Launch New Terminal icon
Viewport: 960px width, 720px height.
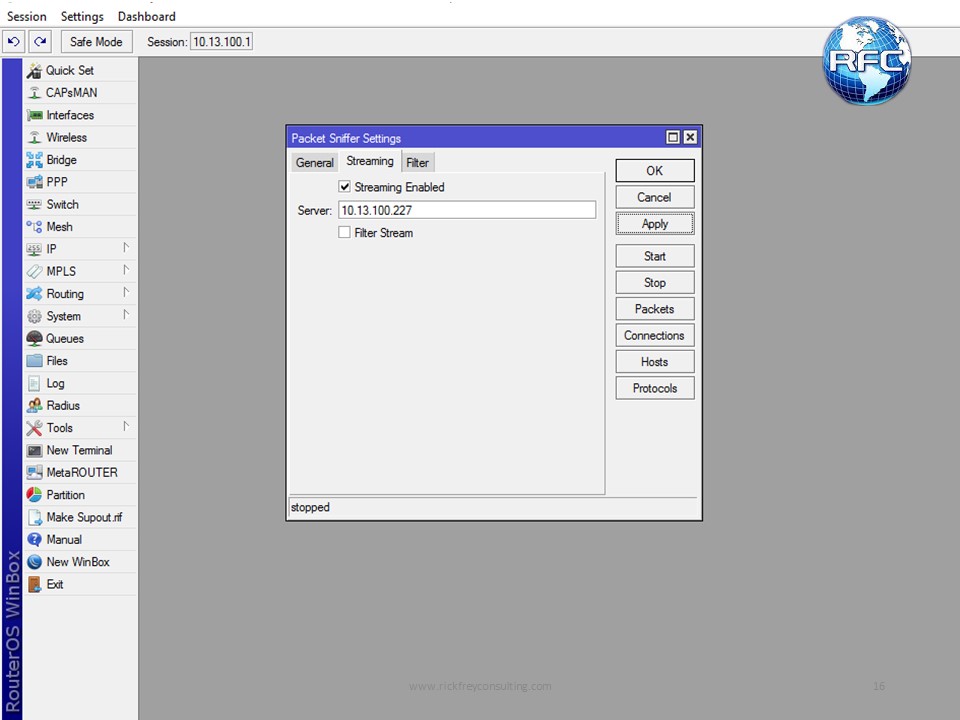[34, 451]
